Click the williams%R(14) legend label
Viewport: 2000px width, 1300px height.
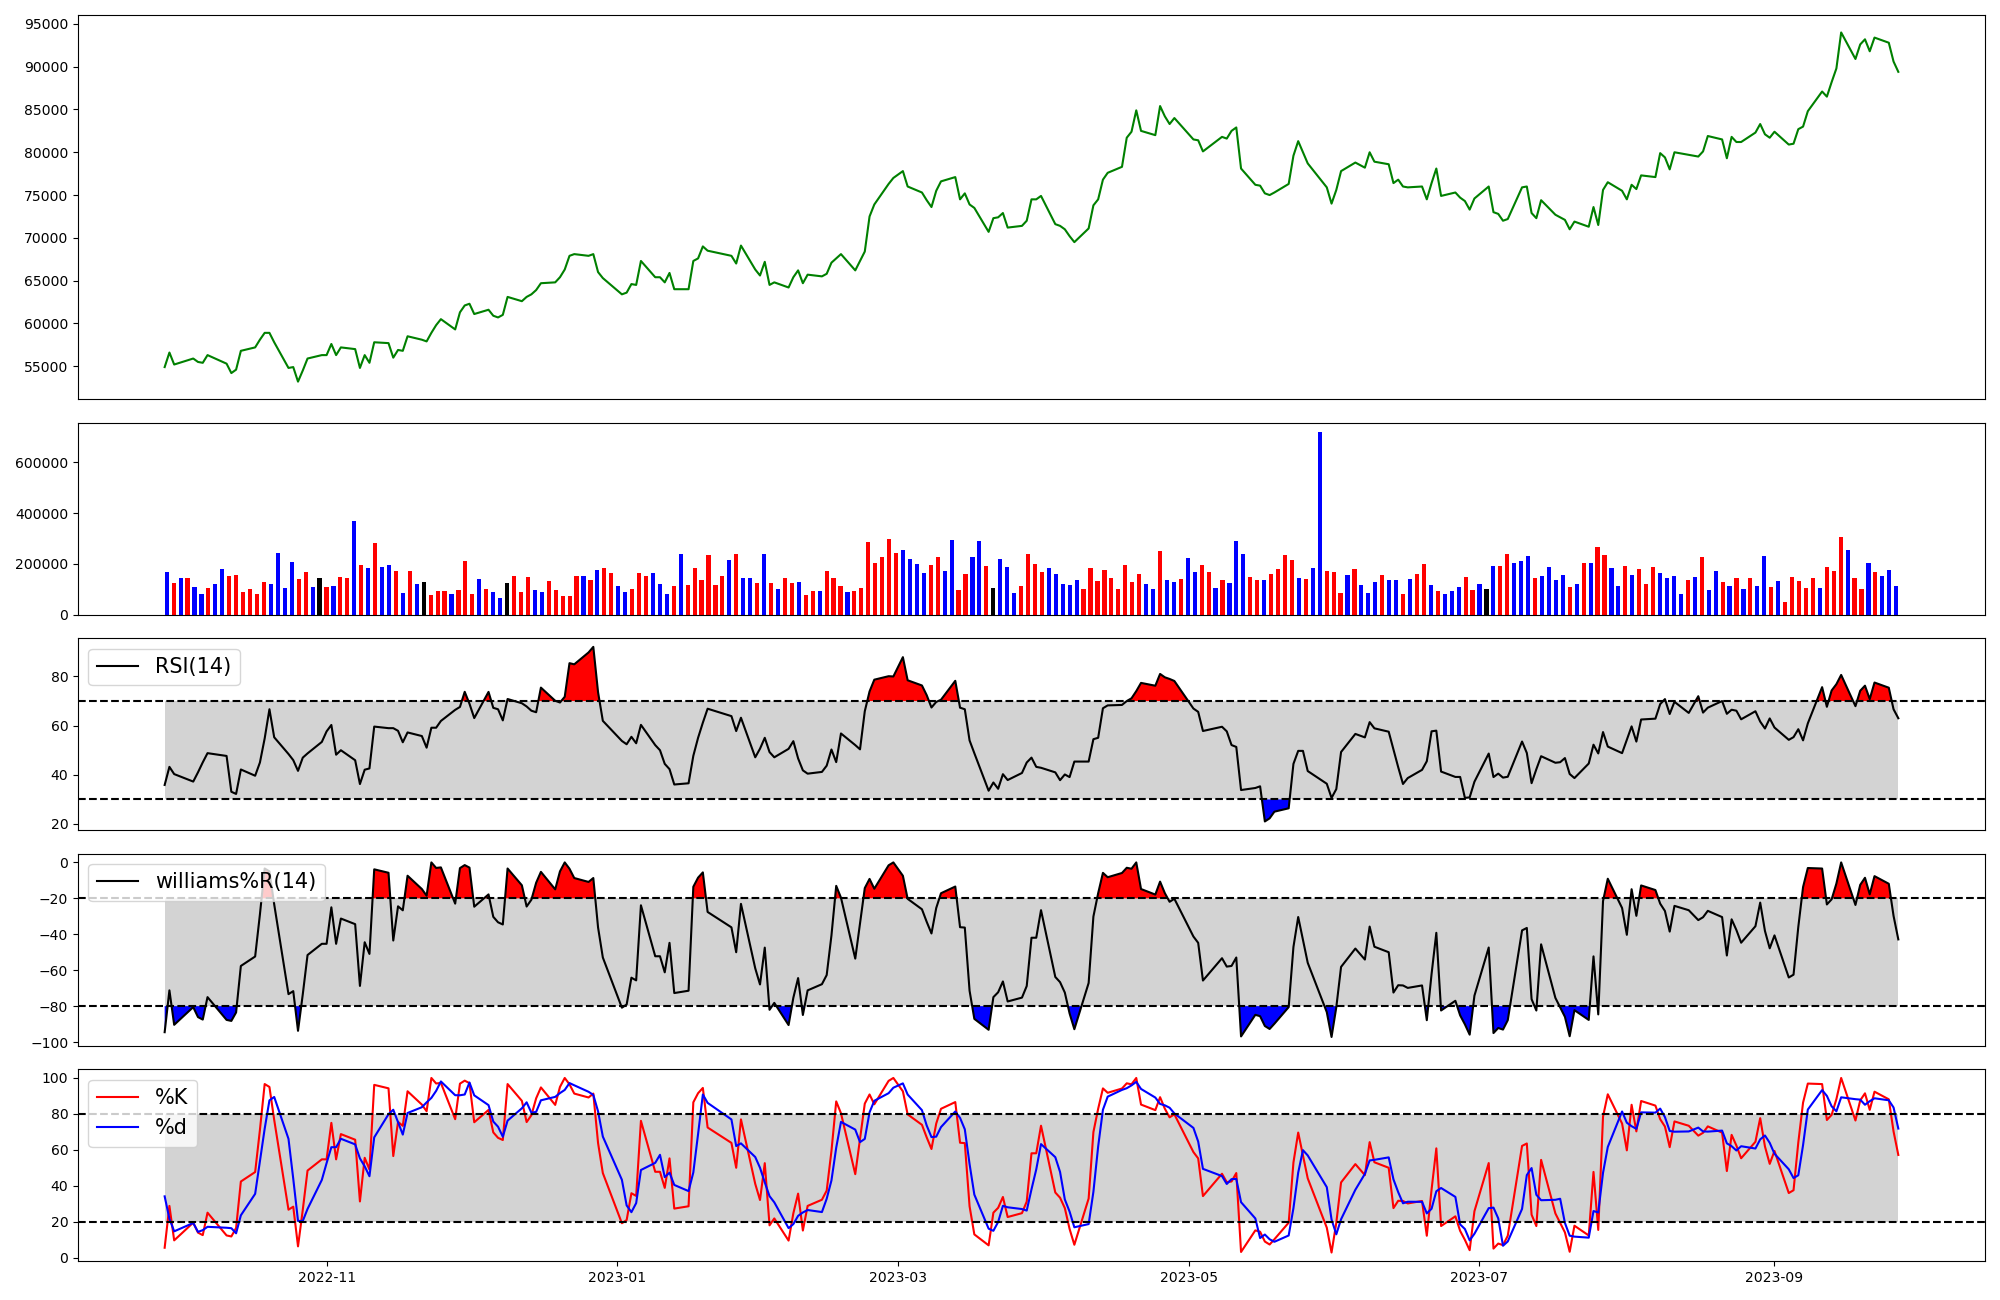pyautogui.click(x=235, y=881)
